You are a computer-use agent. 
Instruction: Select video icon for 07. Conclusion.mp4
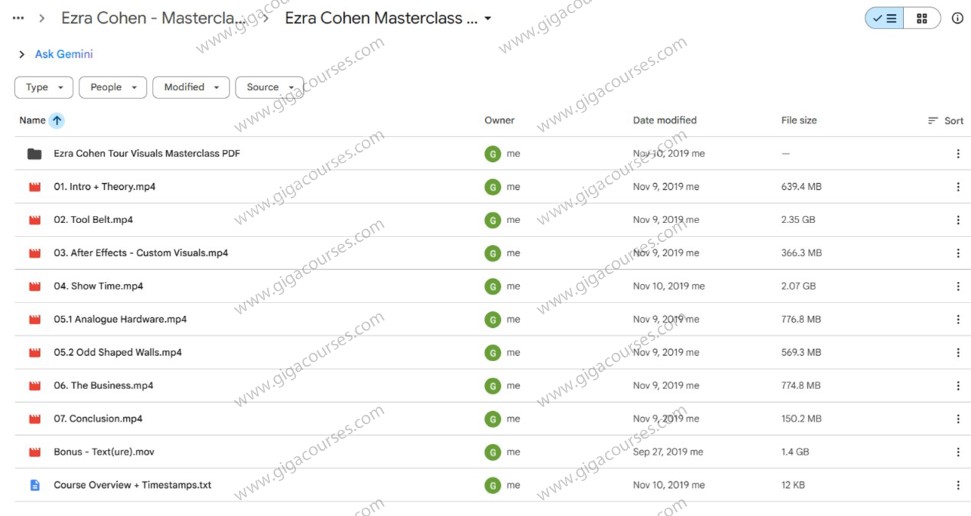[x=35, y=419]
